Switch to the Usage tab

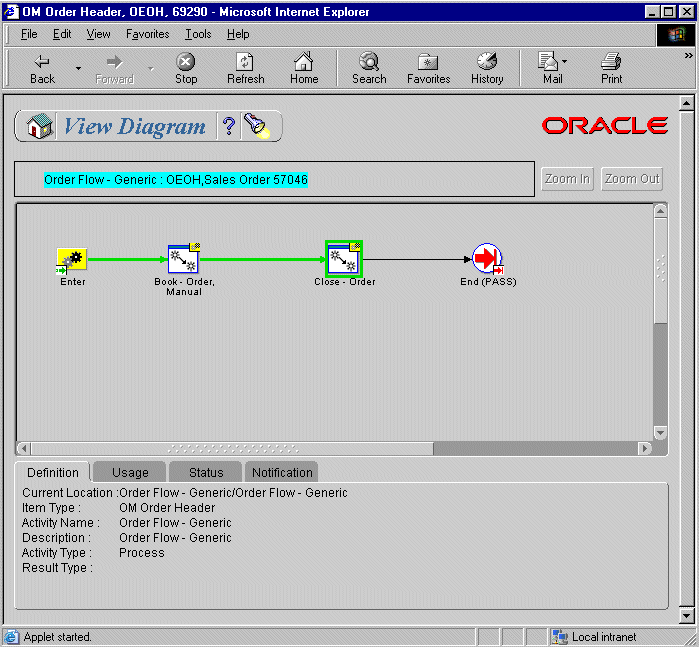[130, 472]
